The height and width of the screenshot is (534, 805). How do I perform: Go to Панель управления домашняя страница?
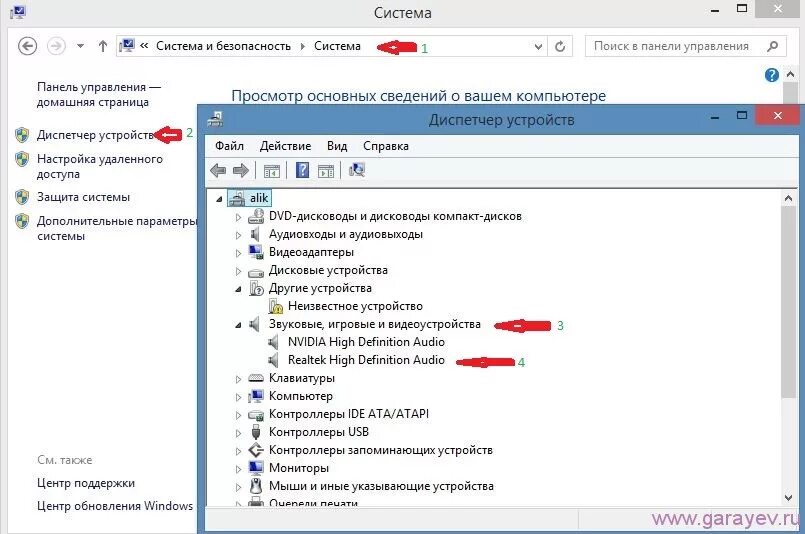(99, 94)
